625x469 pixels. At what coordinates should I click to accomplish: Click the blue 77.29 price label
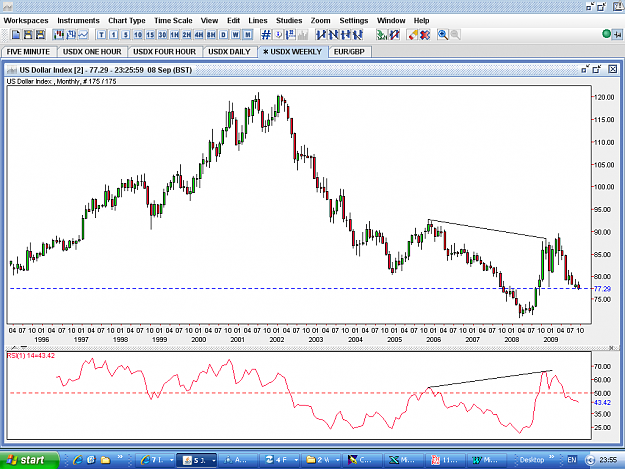(602, 289)
